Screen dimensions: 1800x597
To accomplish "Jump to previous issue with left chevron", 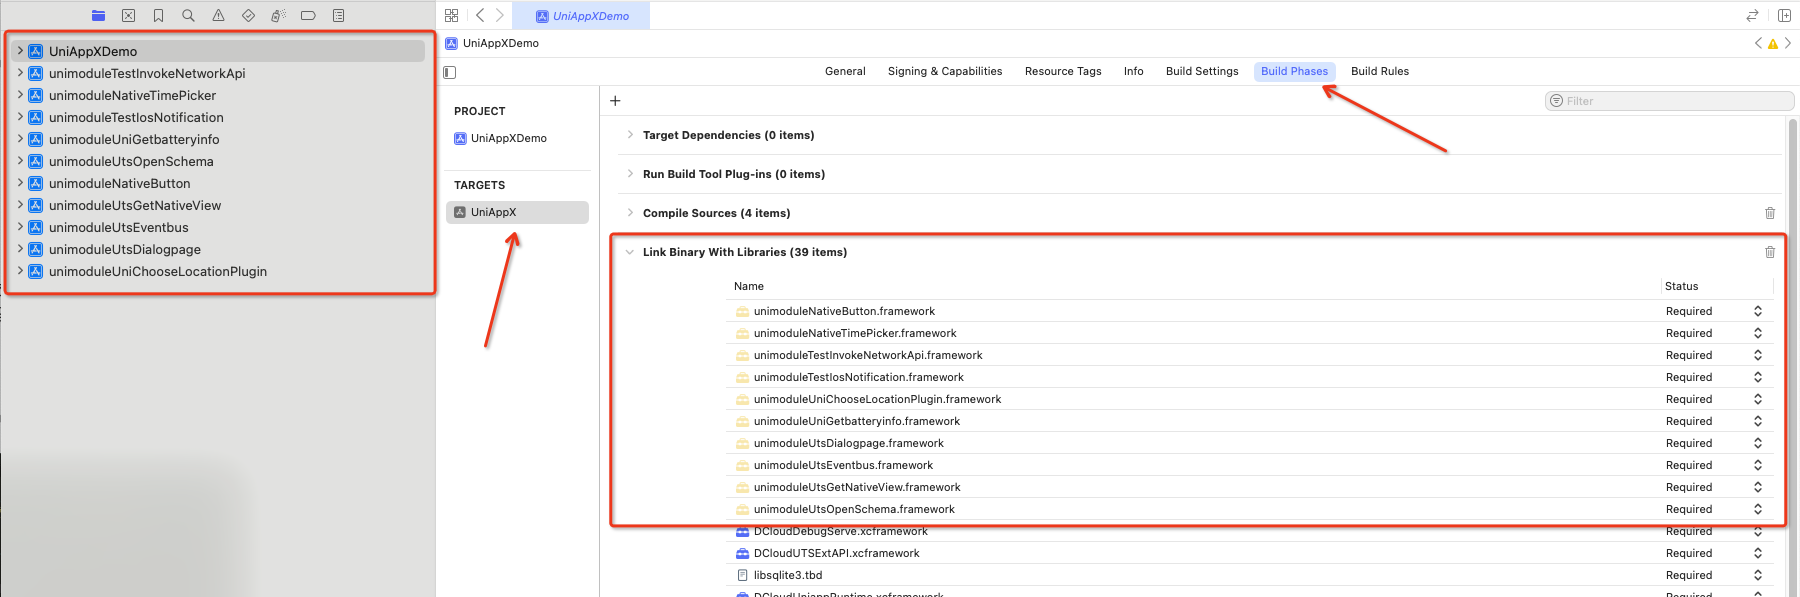I will (x=1758, y=43).
